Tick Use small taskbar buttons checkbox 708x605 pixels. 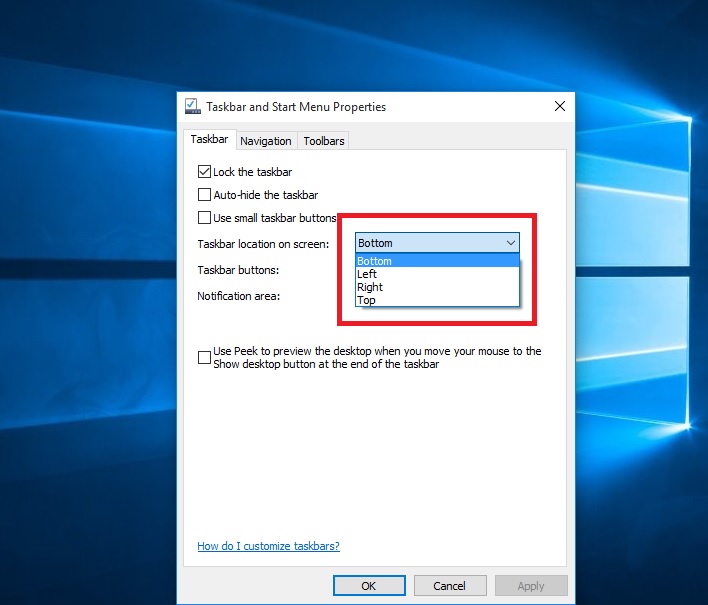[x=205, y=218]
